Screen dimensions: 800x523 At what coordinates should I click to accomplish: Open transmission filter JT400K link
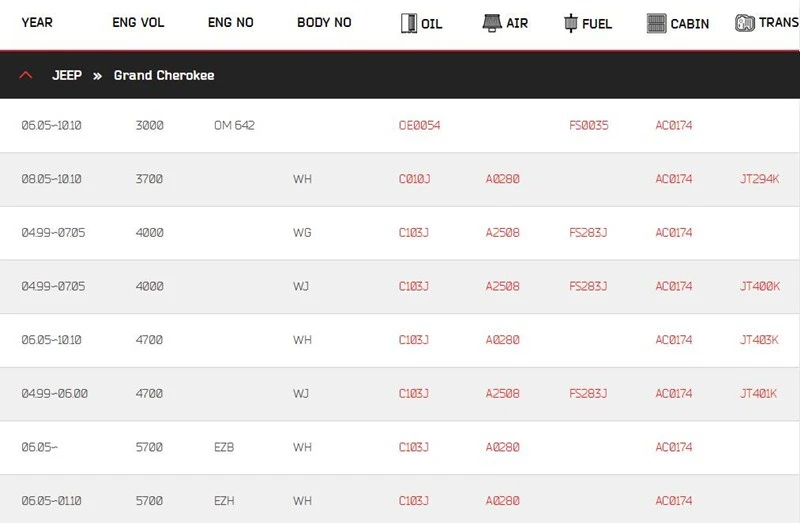click(x=760, y=286)
